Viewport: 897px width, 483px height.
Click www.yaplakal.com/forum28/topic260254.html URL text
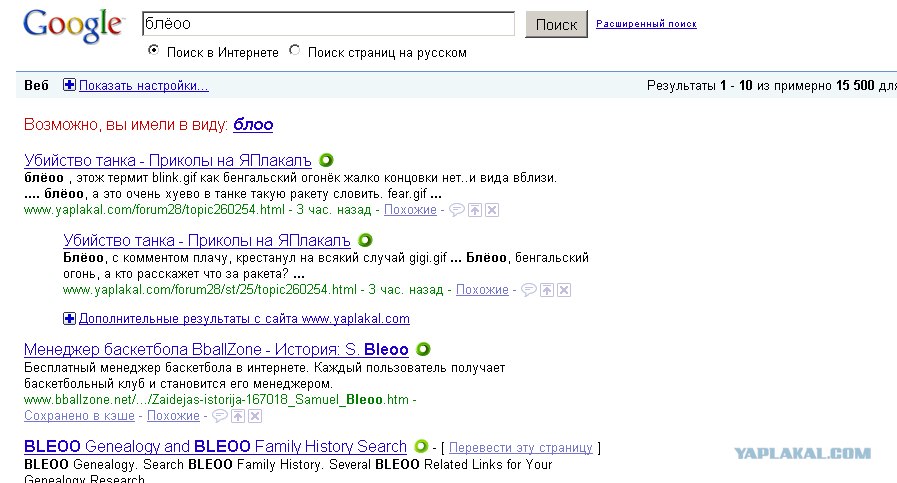coord(154,210)
